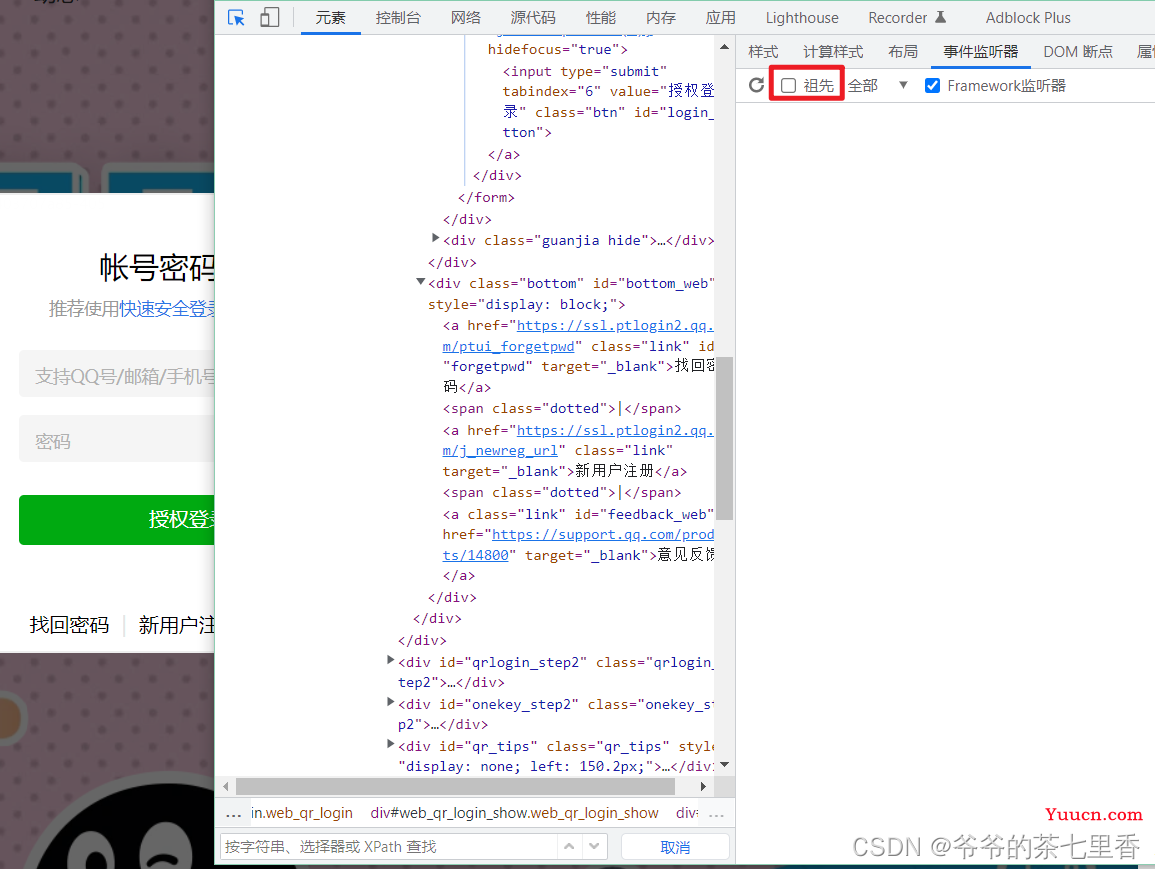Click the 找回密码 link on the page
The width and height of the screenshot is (1155, 869).
[x=69, y=625]
